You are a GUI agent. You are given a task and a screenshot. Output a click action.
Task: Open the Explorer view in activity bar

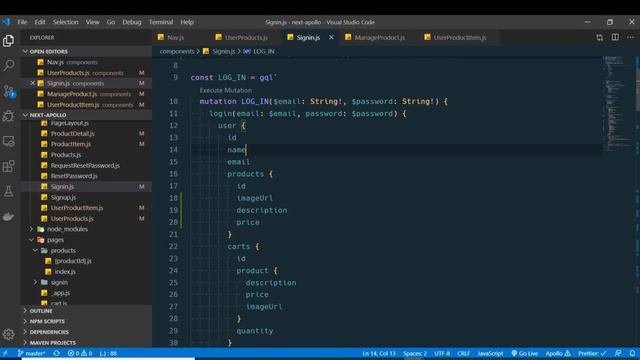click(x=9, y=40)
